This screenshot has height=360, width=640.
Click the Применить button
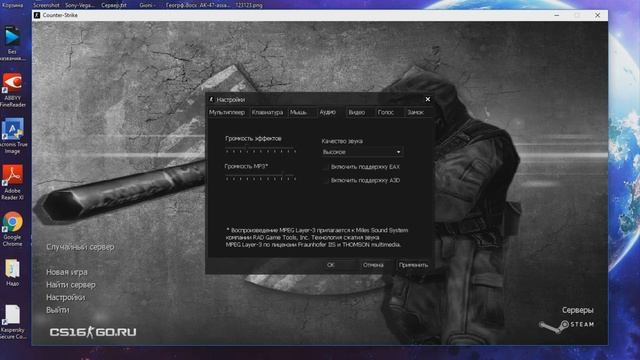tap(413, 265)
